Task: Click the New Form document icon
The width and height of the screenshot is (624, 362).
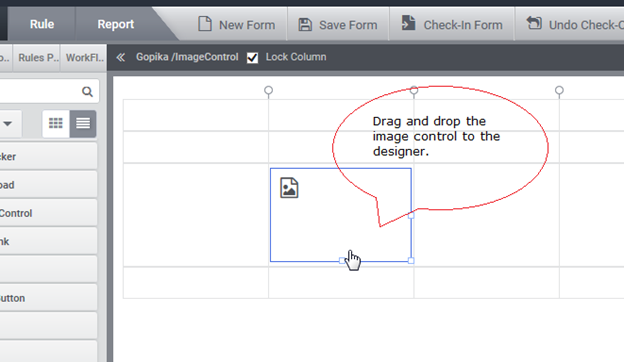Action: [x=205, y=24]
